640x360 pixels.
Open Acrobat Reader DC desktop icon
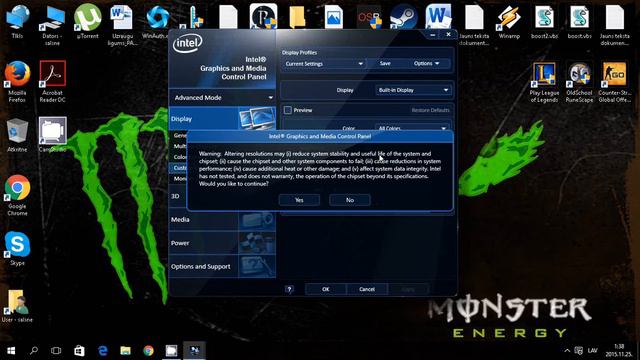coord(52,81)
